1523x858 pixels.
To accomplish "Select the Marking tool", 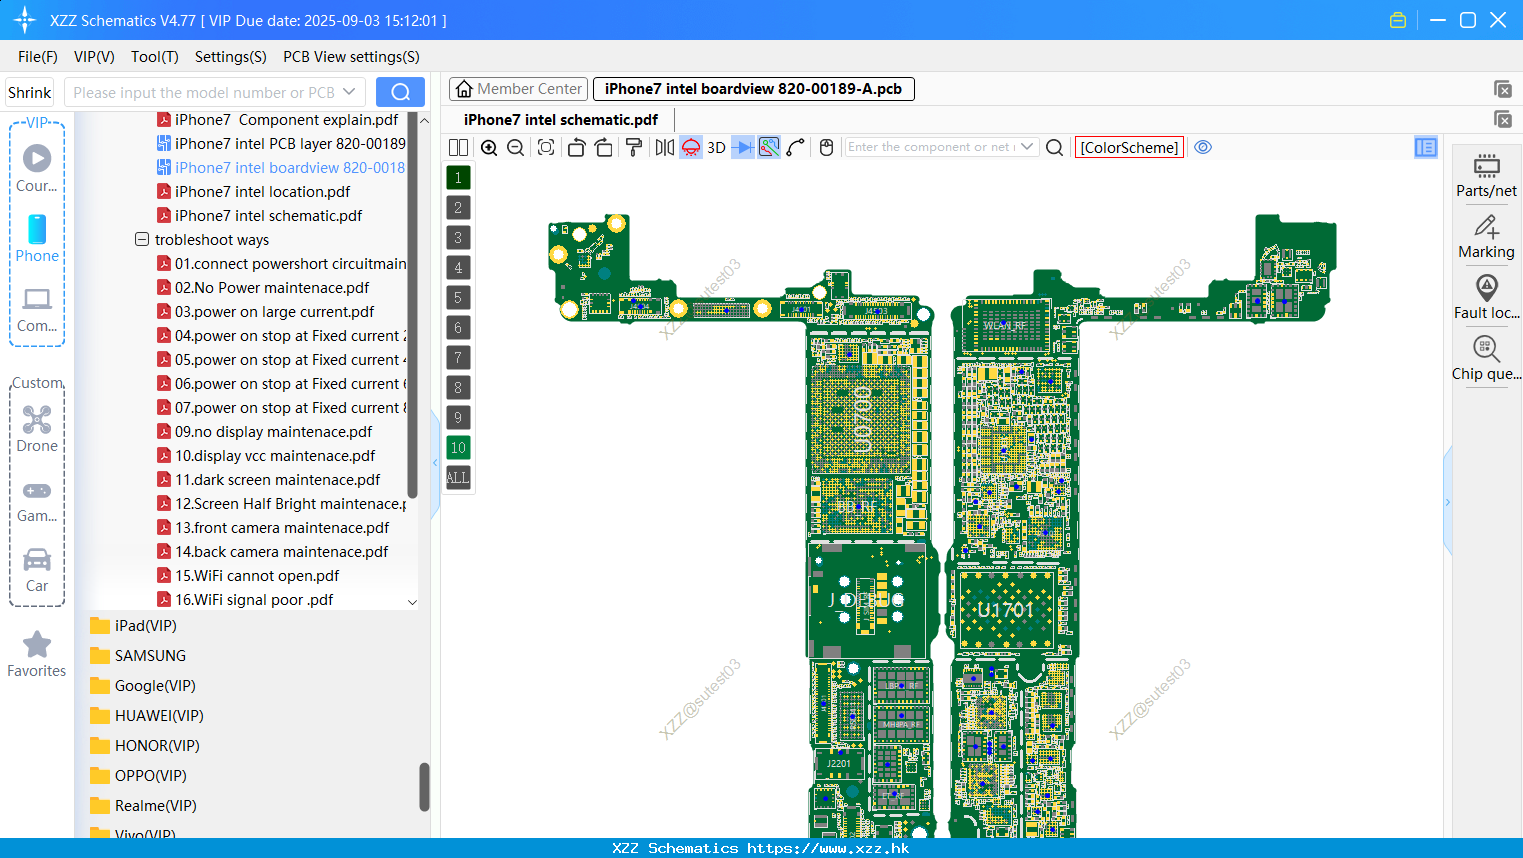I will pos(1486,237).
